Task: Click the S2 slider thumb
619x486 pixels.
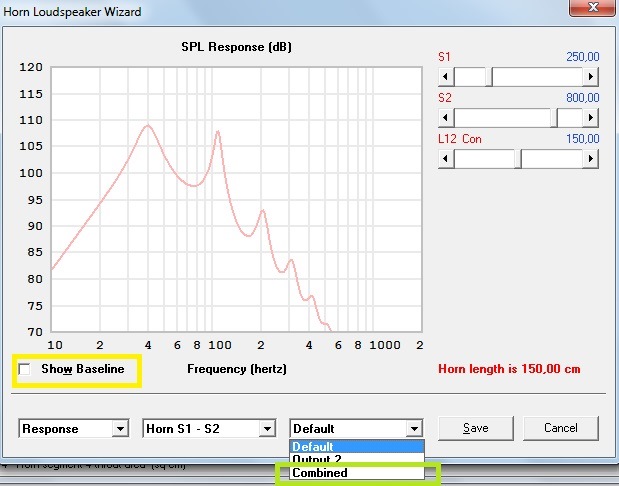Action: tap(554, 118)
